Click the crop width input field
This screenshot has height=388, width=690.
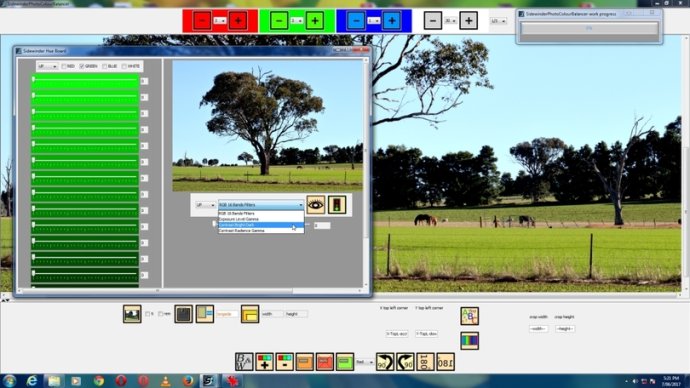pyautogui.click(x=539, y=329)
